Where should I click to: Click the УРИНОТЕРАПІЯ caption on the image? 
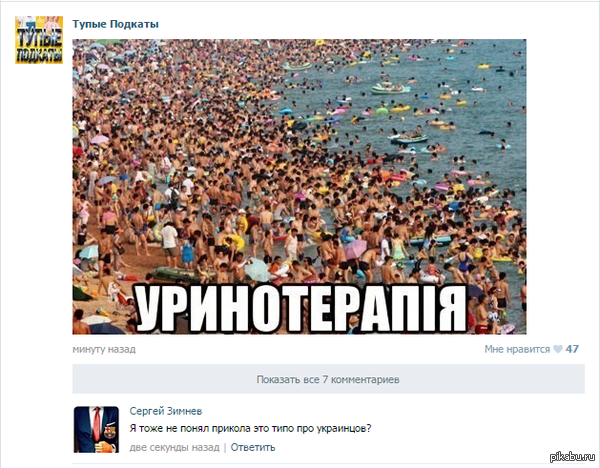click(x=302, y=309)
